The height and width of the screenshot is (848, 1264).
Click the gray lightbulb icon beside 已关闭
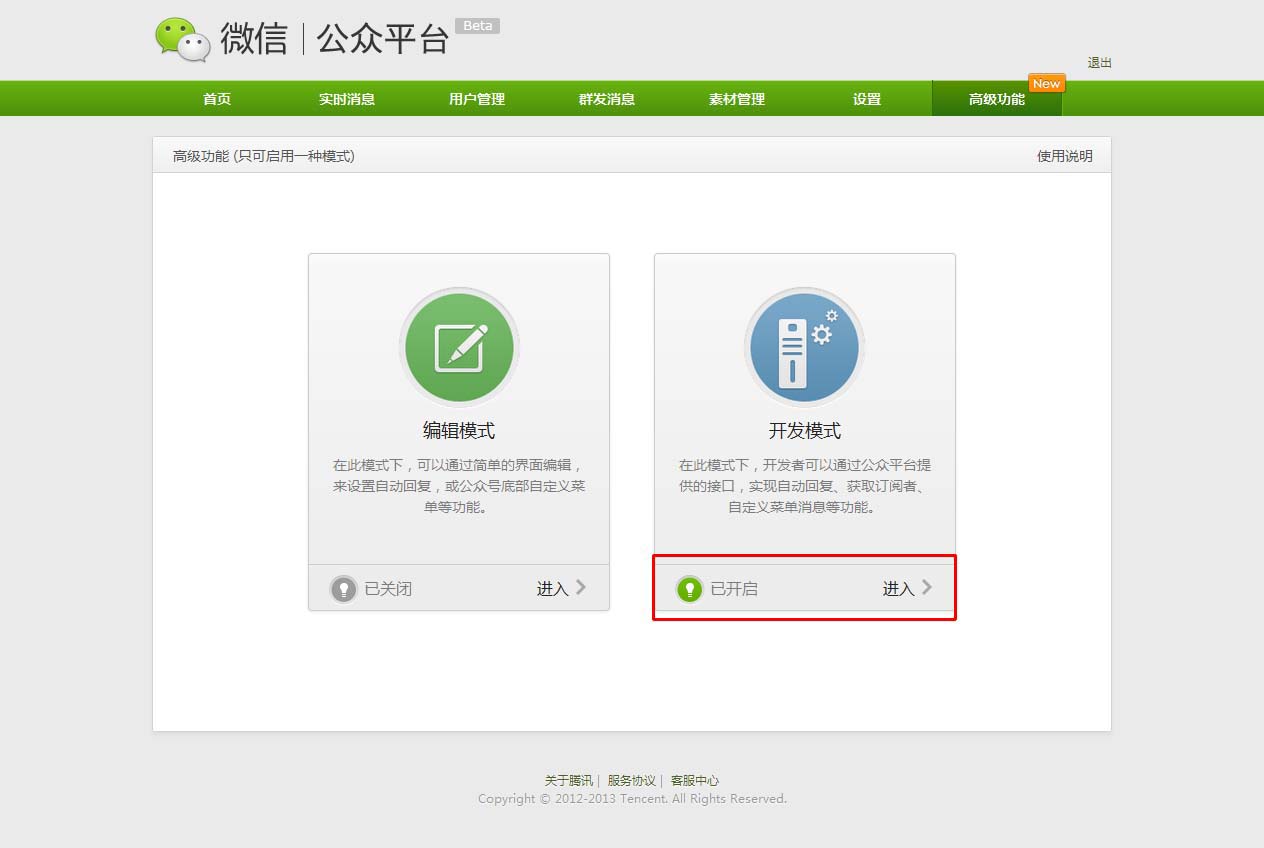[344, 589]
